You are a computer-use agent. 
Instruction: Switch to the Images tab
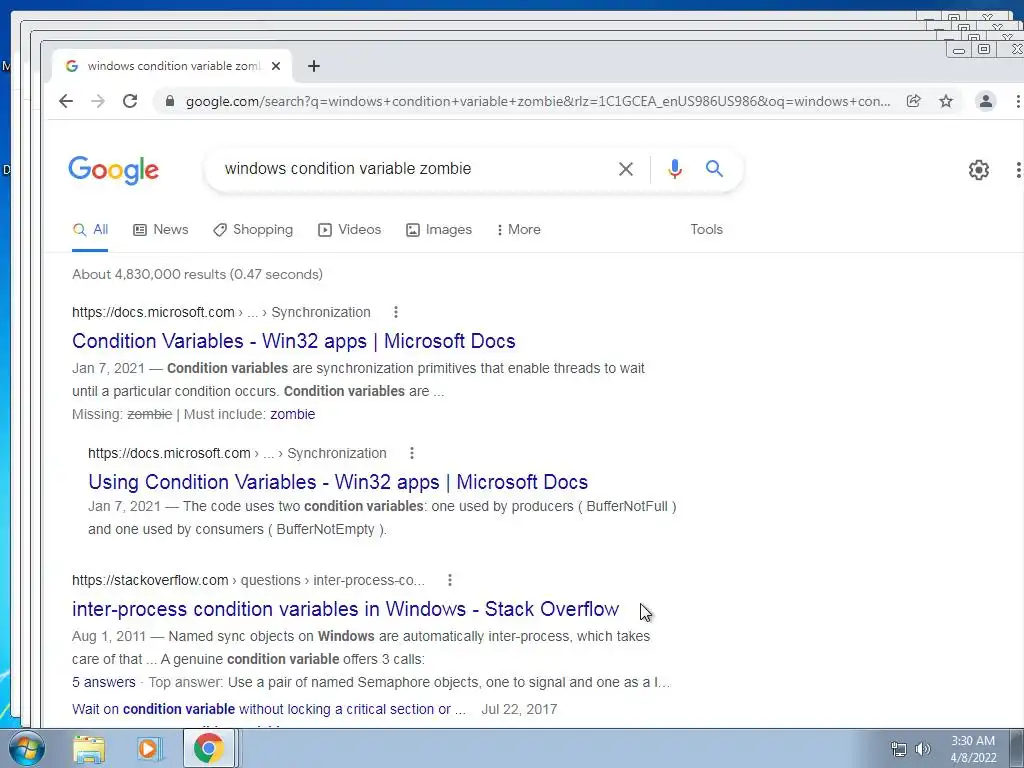(x=439, y=229)
